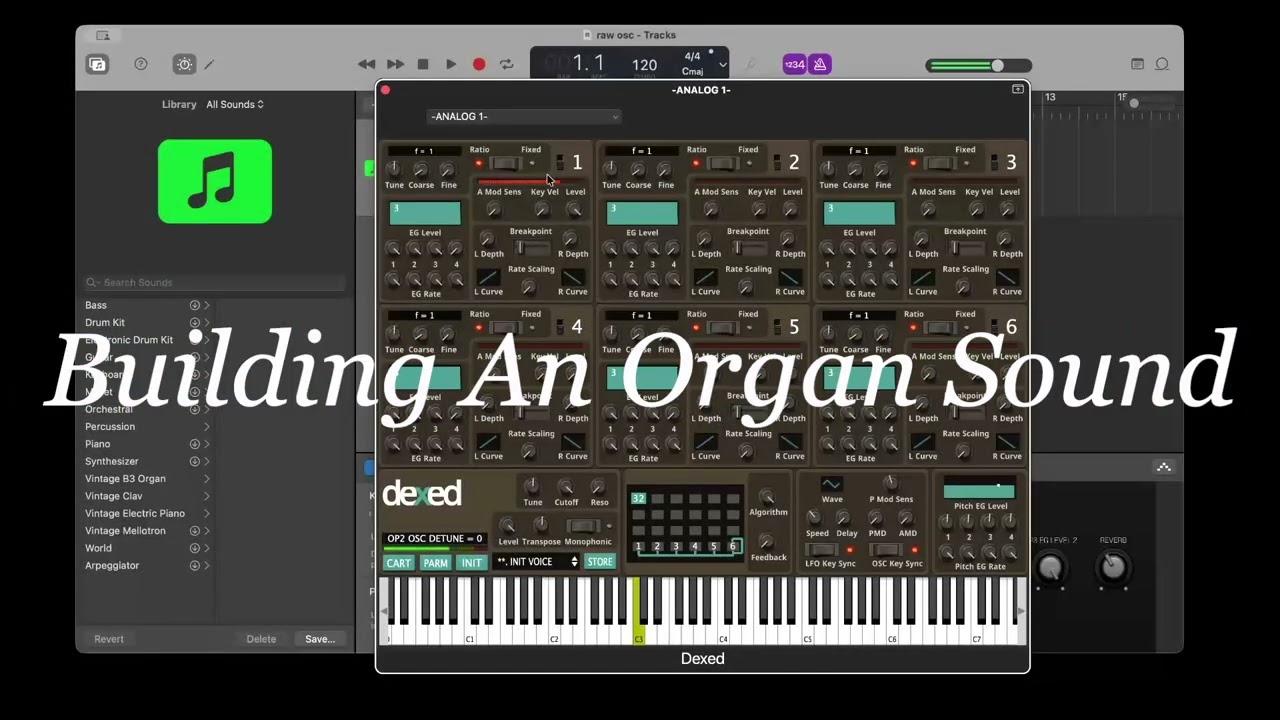Toggle operator 2 on/off switch

point(777,162)
